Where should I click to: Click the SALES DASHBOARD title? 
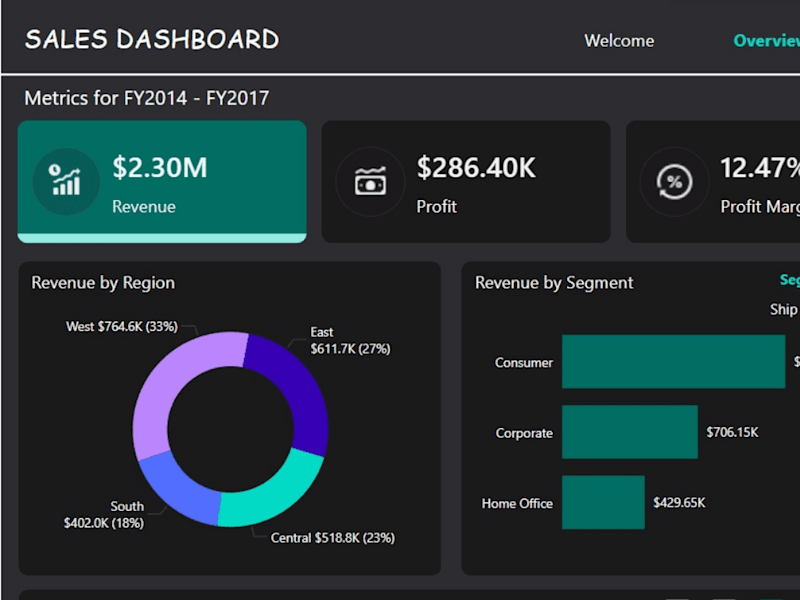(x=152, y=39)
